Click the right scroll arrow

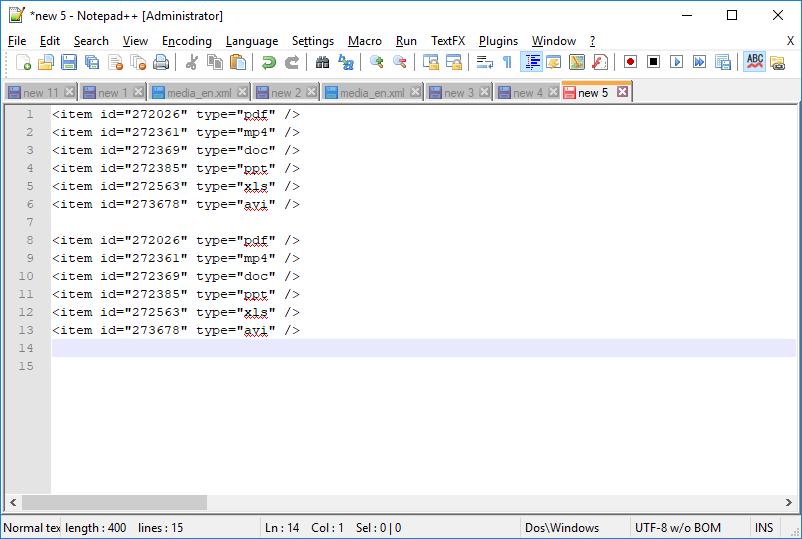[789, 503]
